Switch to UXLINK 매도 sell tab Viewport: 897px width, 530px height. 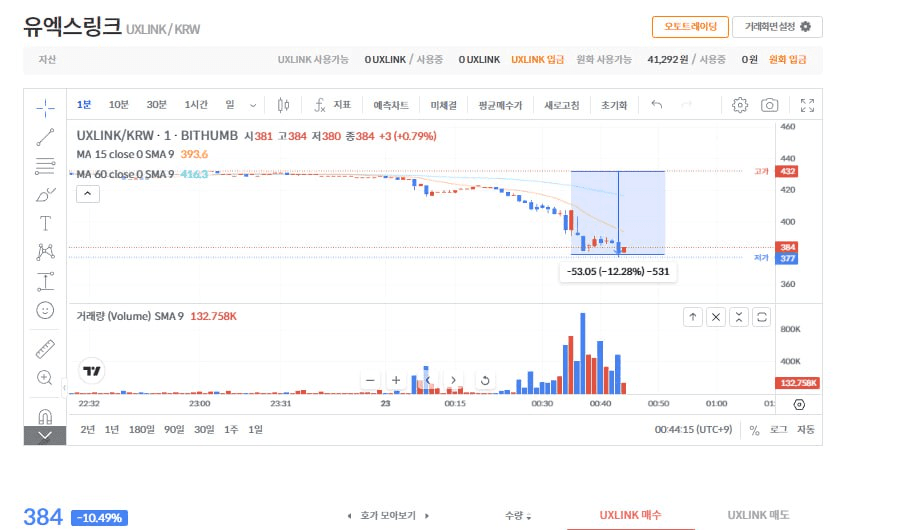pos(759,515)
